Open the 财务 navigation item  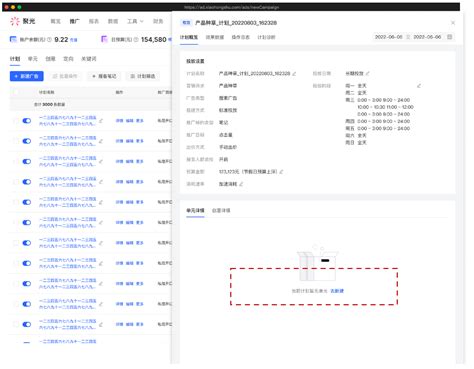click(158, 21)
